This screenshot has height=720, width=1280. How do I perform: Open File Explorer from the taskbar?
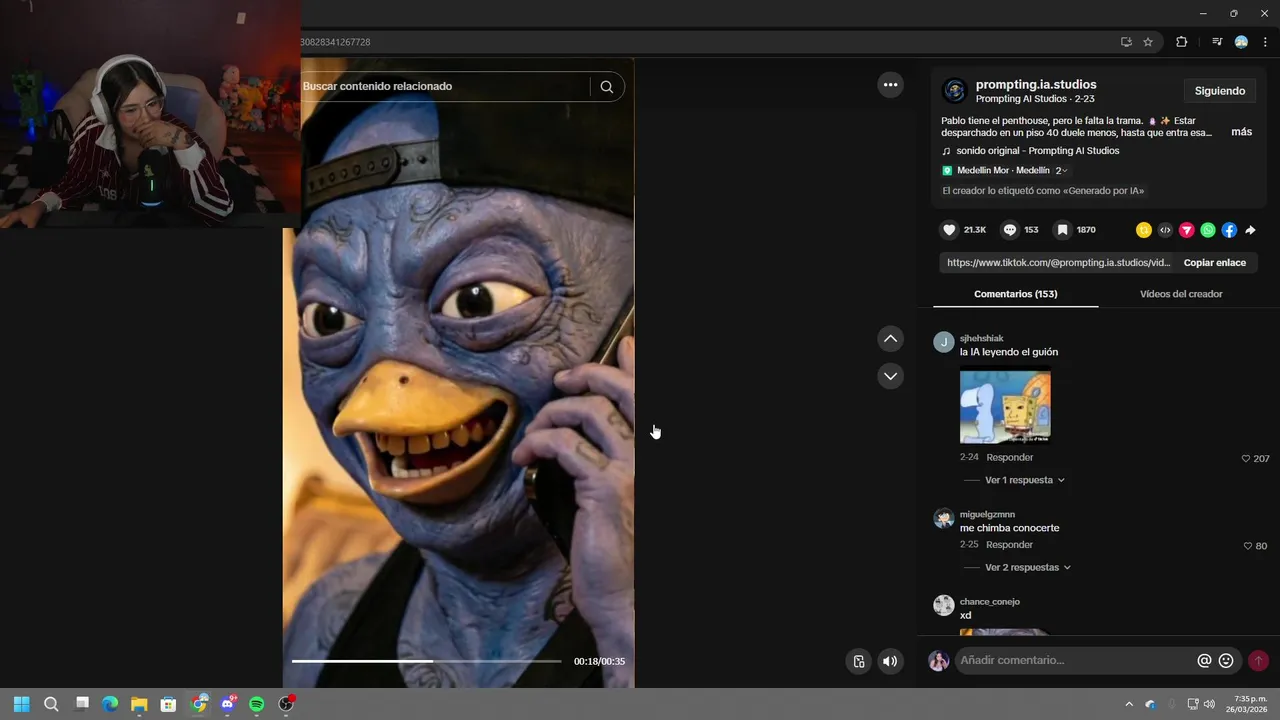click(139, 704)
